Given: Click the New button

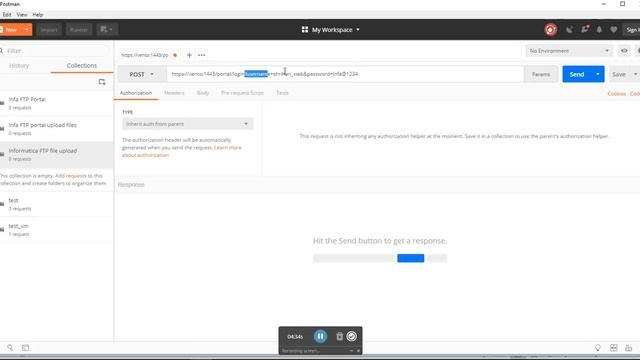Looking at the screenshot, I should coord(10,29).
